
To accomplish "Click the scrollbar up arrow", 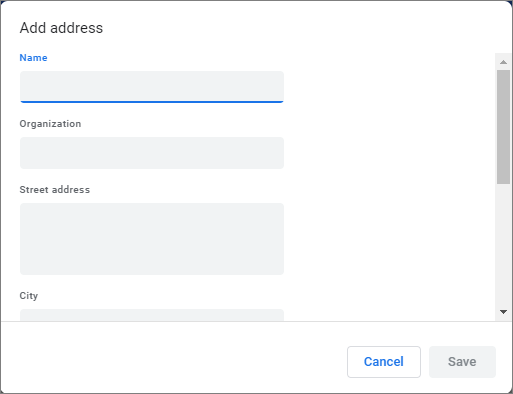I will coord(503,62).
